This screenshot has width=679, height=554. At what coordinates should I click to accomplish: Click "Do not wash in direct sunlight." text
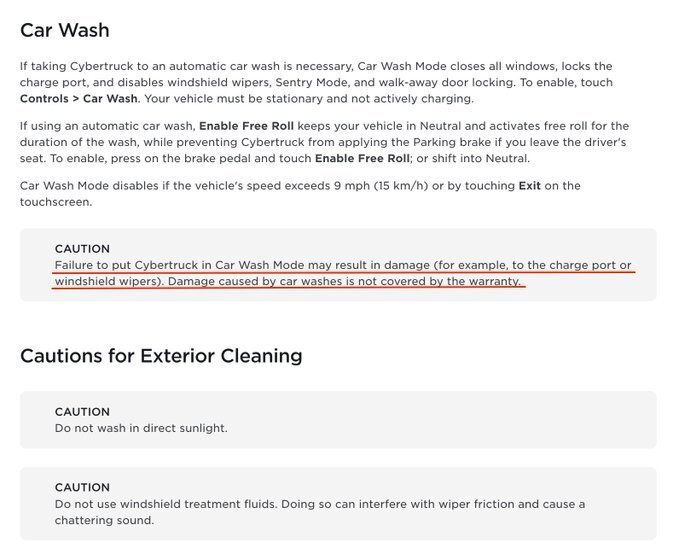141,428
